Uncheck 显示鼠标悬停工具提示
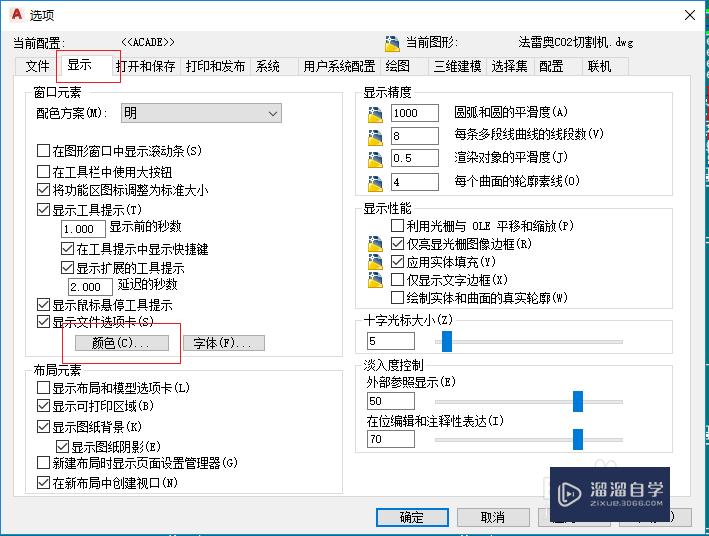 click(43, 304)
